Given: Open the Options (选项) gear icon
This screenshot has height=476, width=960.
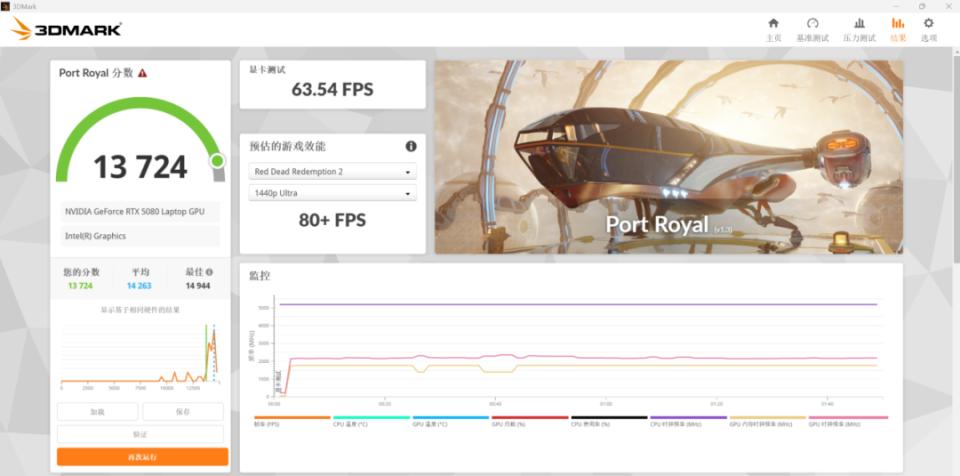Looking at the screenshot, I should coord(929,23).
